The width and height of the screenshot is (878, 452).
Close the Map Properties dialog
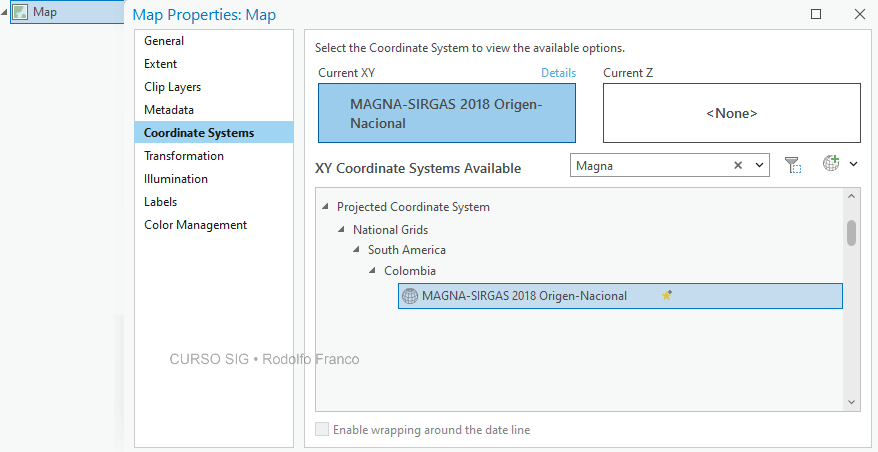tap(859, 14)
